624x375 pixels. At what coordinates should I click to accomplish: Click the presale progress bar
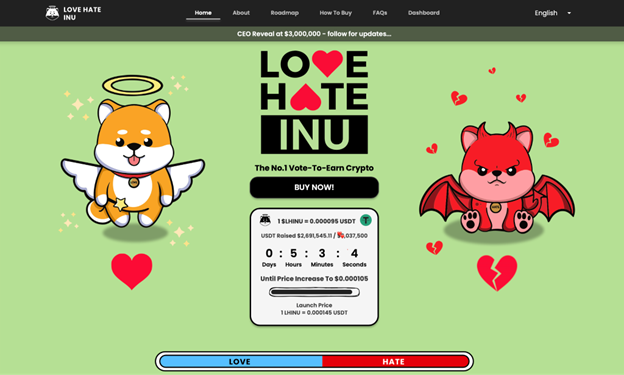(314, 292)
